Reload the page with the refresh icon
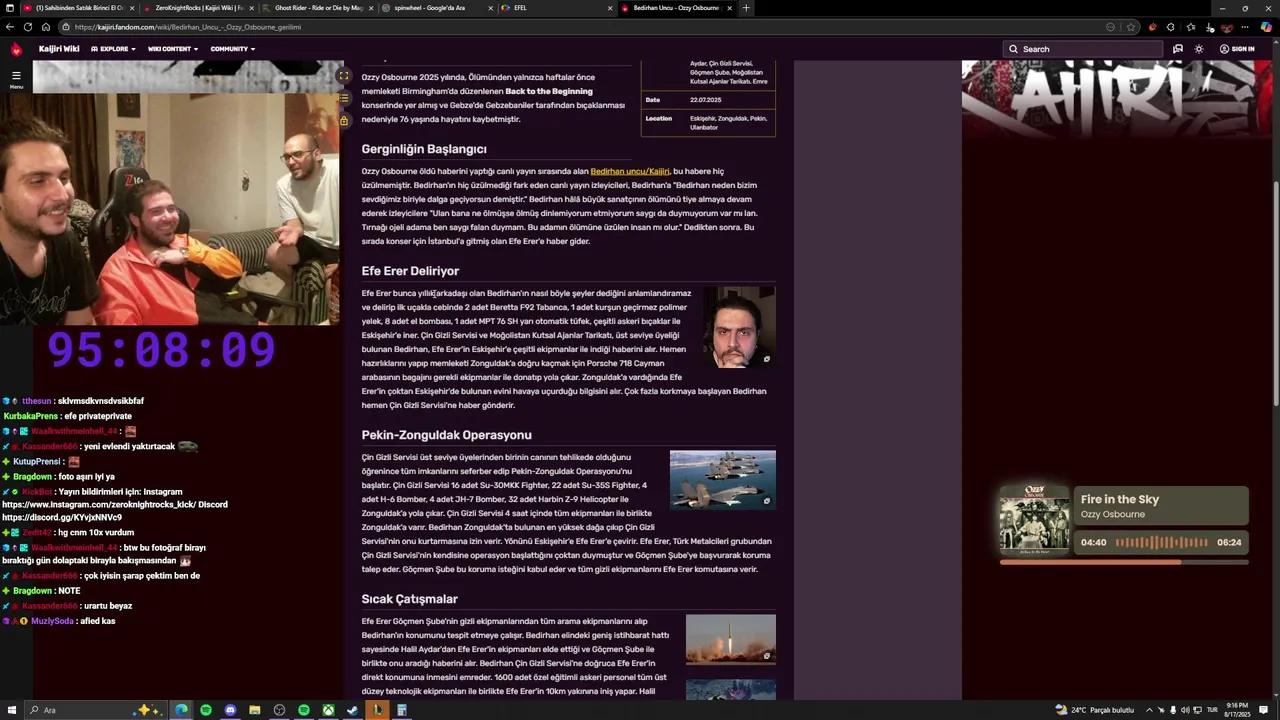Image resolution: width=1280 pixels, height=720 pixels. [x=28, y=27]
